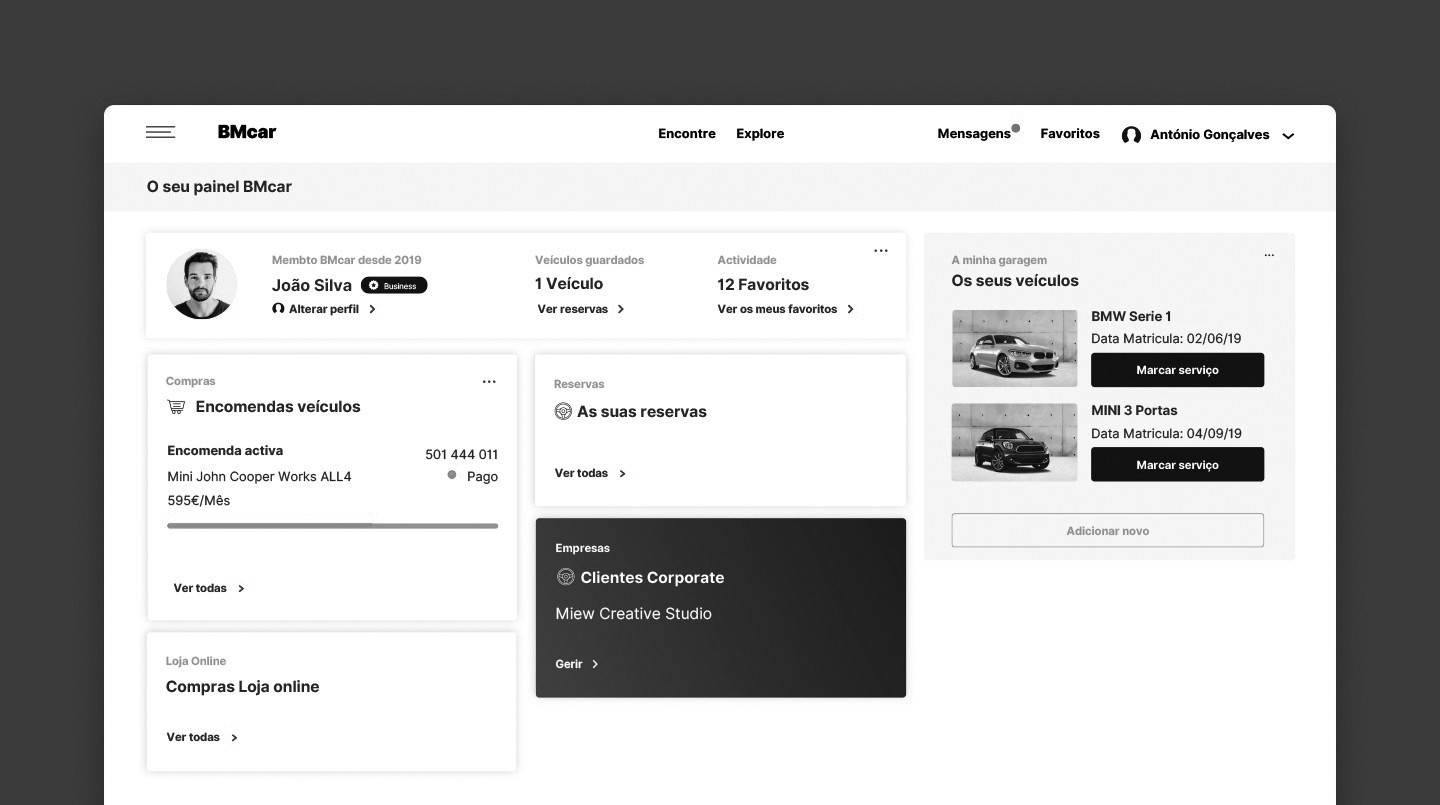
Task: Click the shopping cart icon by Encomendas
Action: (177, 407)
